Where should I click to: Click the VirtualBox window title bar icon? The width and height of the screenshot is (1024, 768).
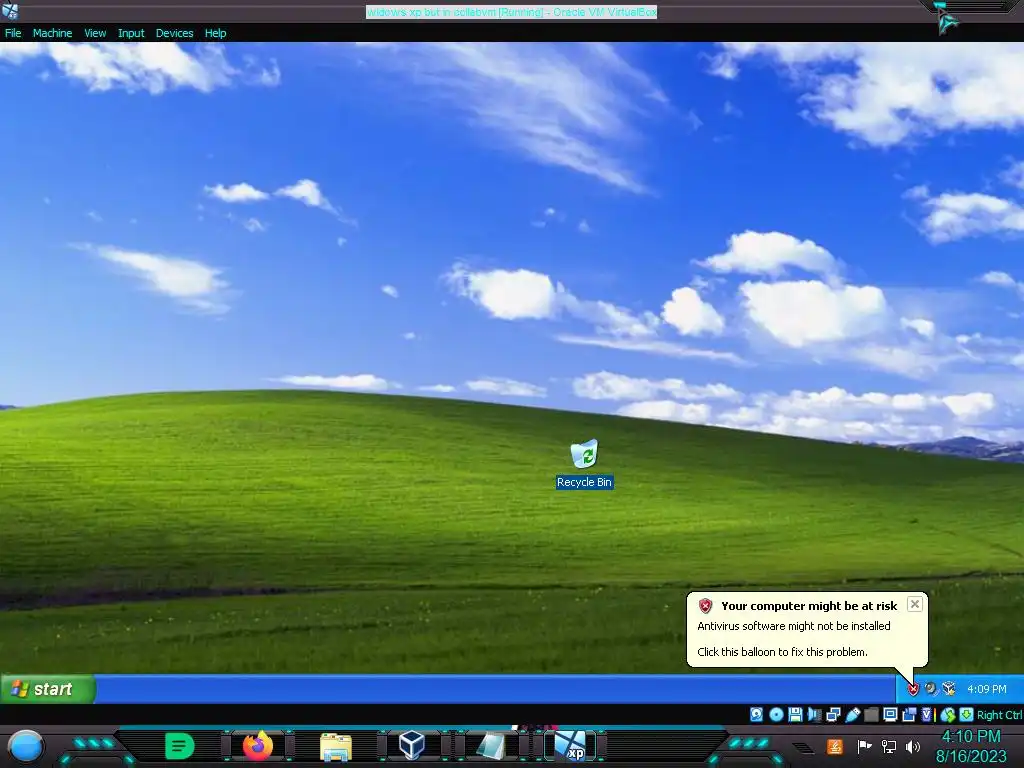[x=10, y=10]
